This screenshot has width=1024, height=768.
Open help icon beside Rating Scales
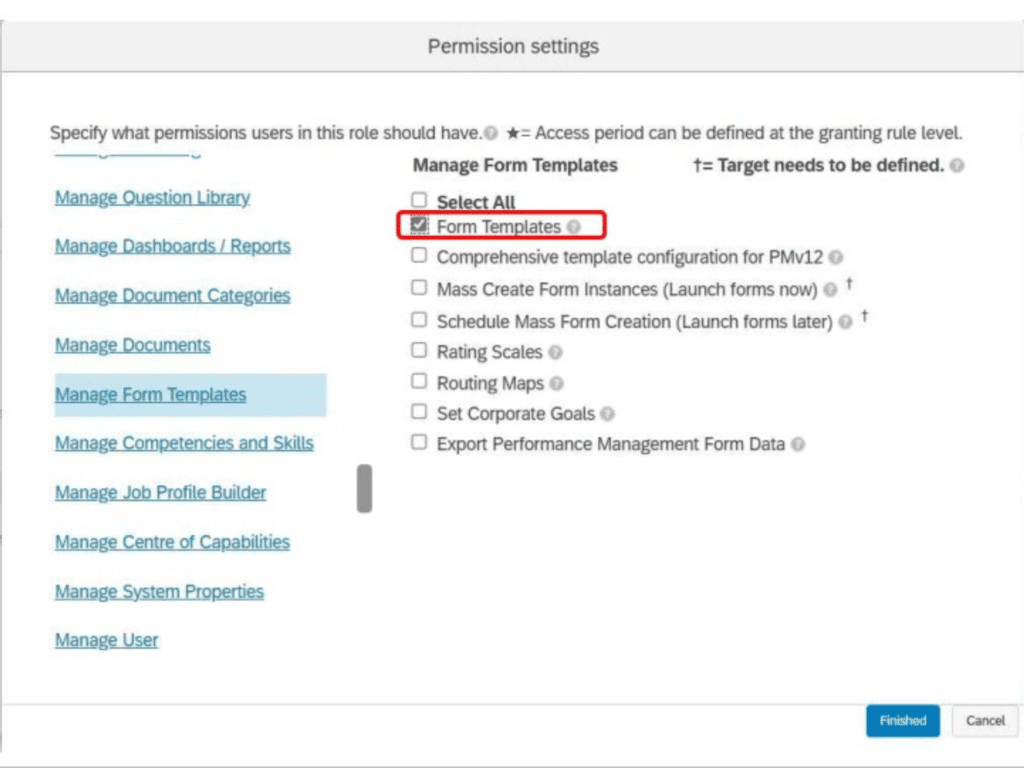click(x=555, y=353)
